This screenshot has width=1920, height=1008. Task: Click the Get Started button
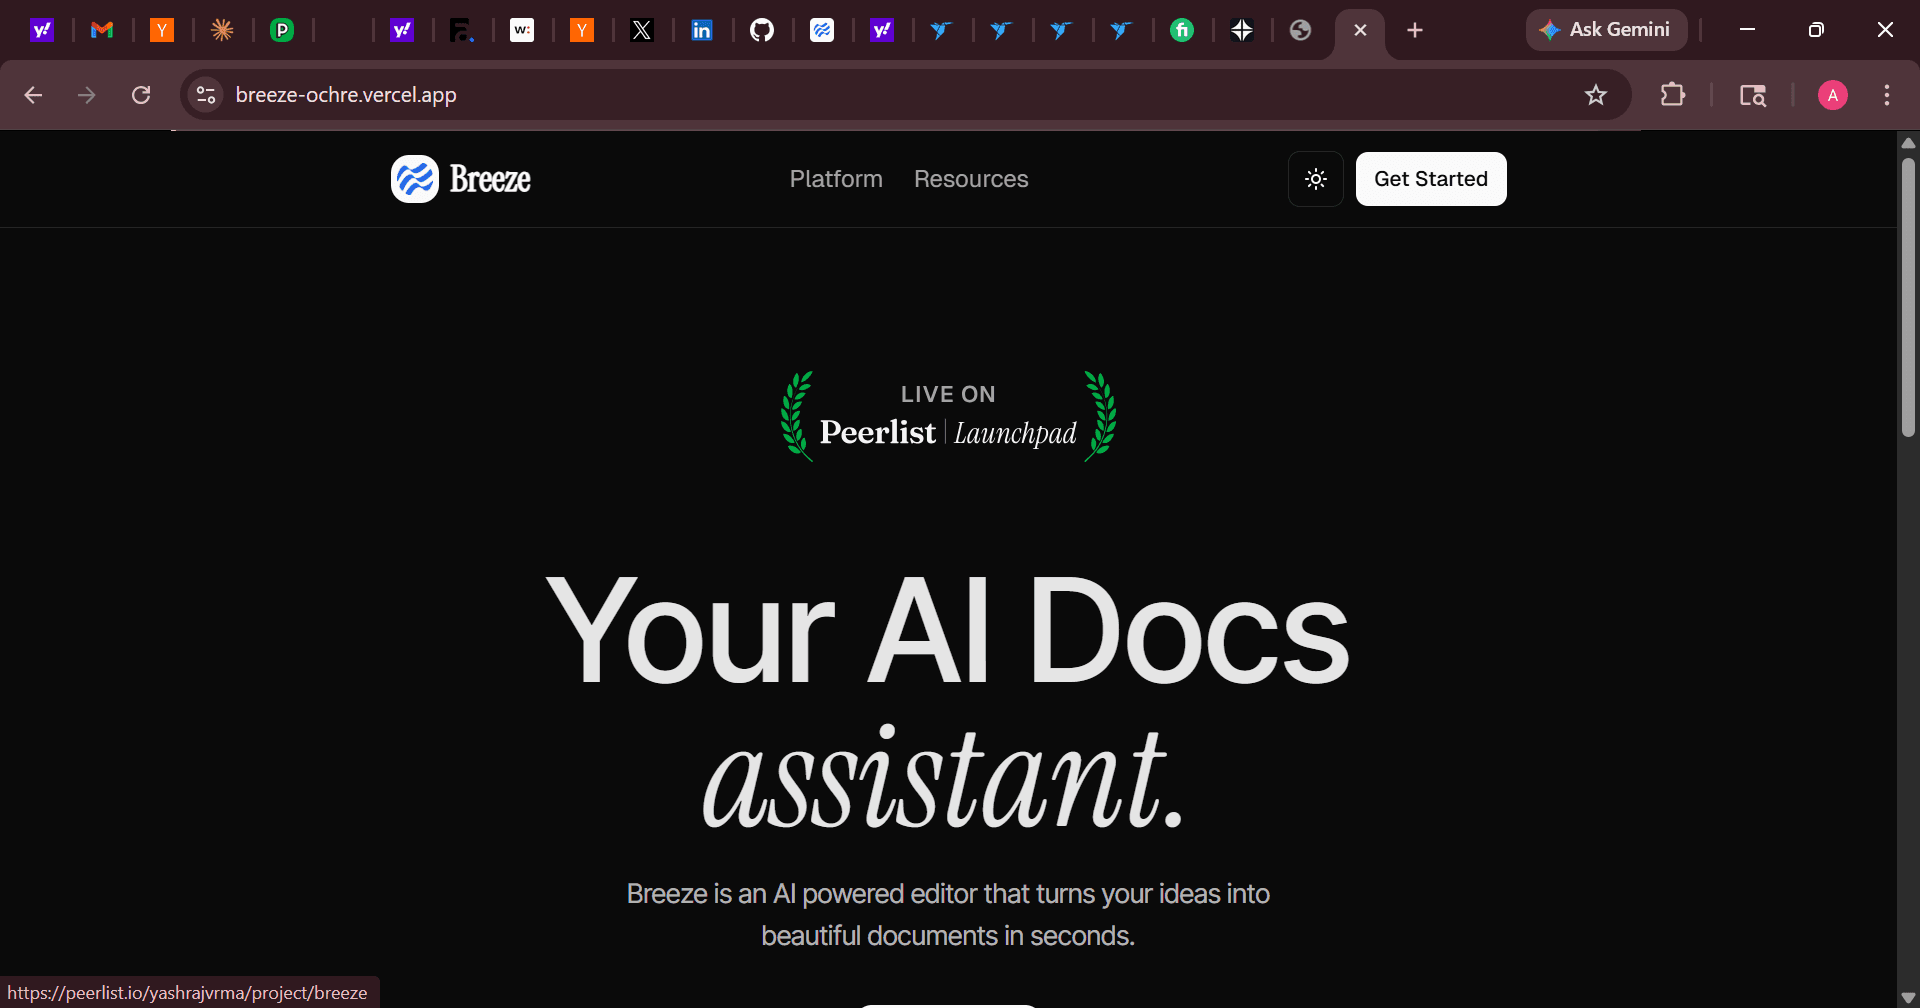pyautogui.click(x=1431, y=179)
